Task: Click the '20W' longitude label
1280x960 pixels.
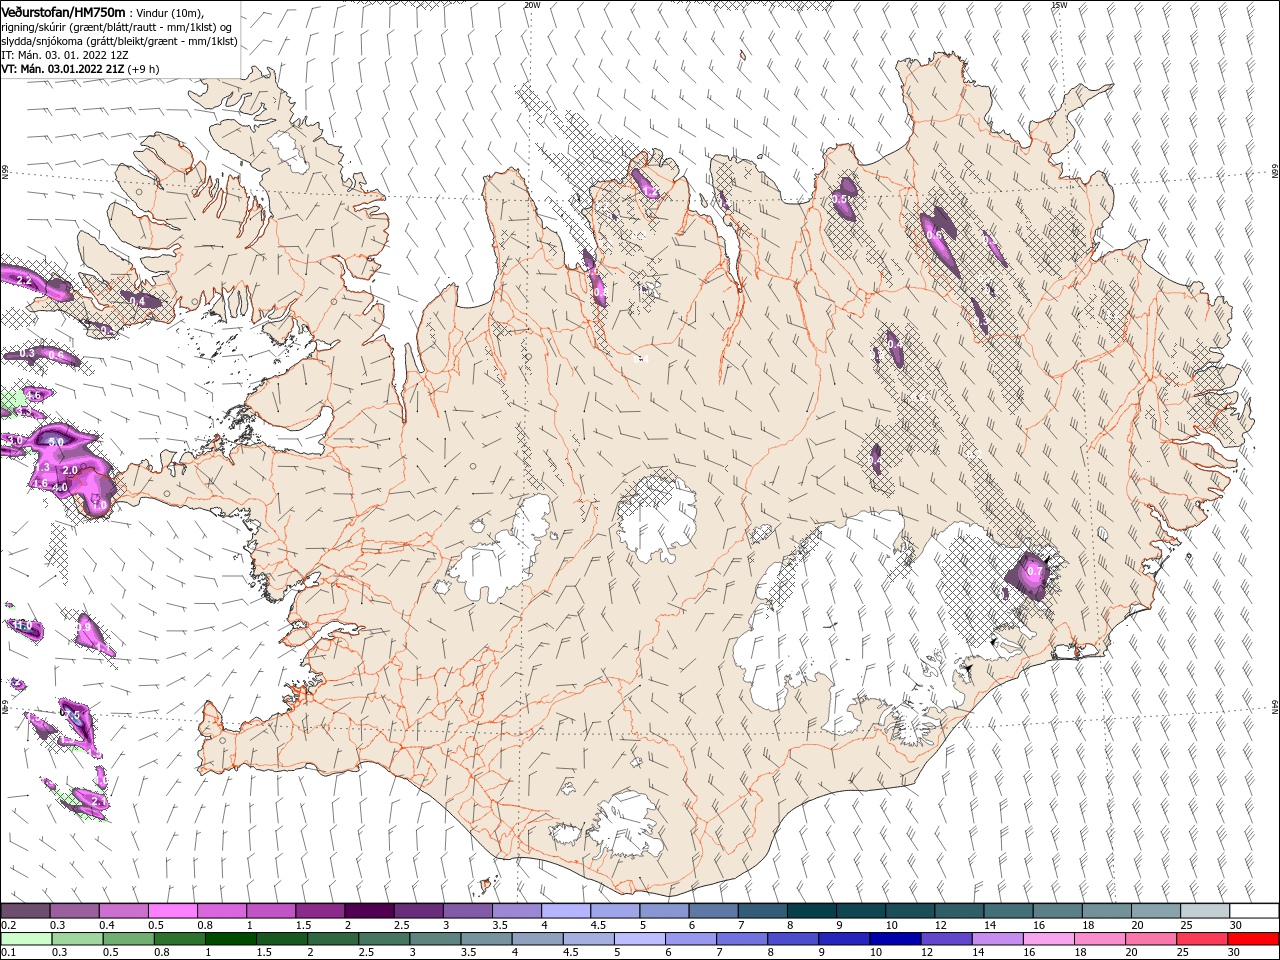Action: pos(532,5)
